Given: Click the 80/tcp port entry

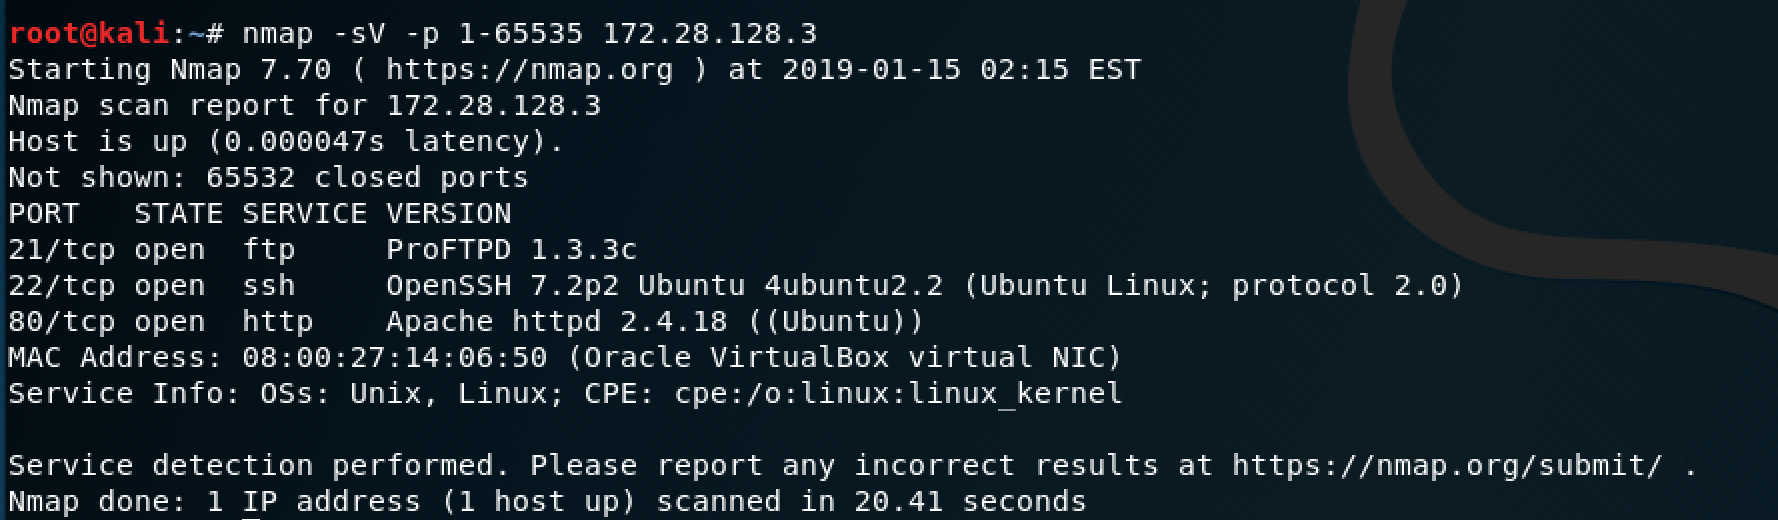Looking at the screenshot, I should tap(61, 322).
